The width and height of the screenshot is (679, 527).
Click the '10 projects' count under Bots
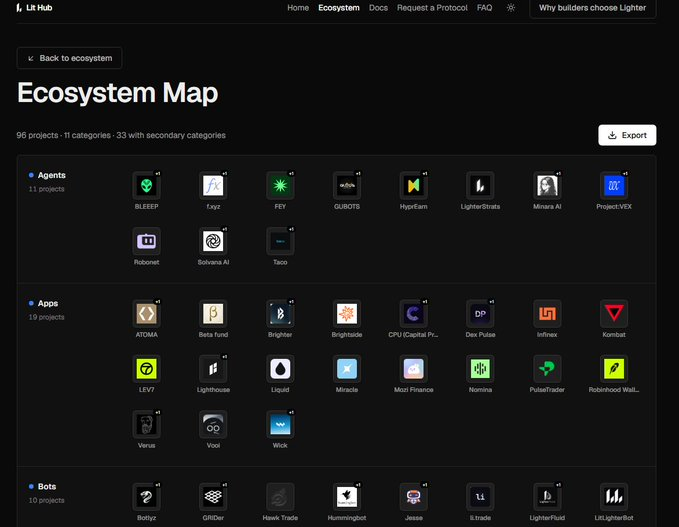coord(46,500)
